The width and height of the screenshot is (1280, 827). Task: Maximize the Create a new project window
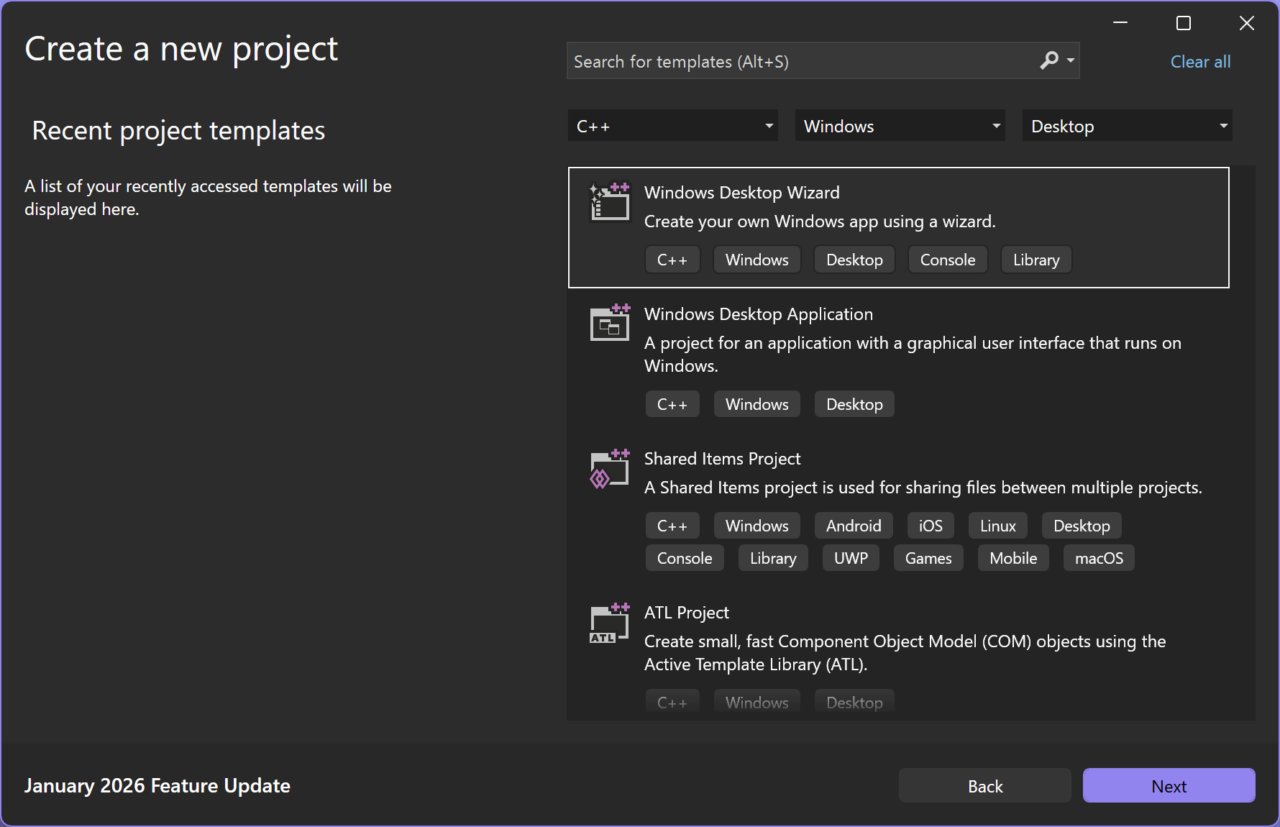[1183, 23]
